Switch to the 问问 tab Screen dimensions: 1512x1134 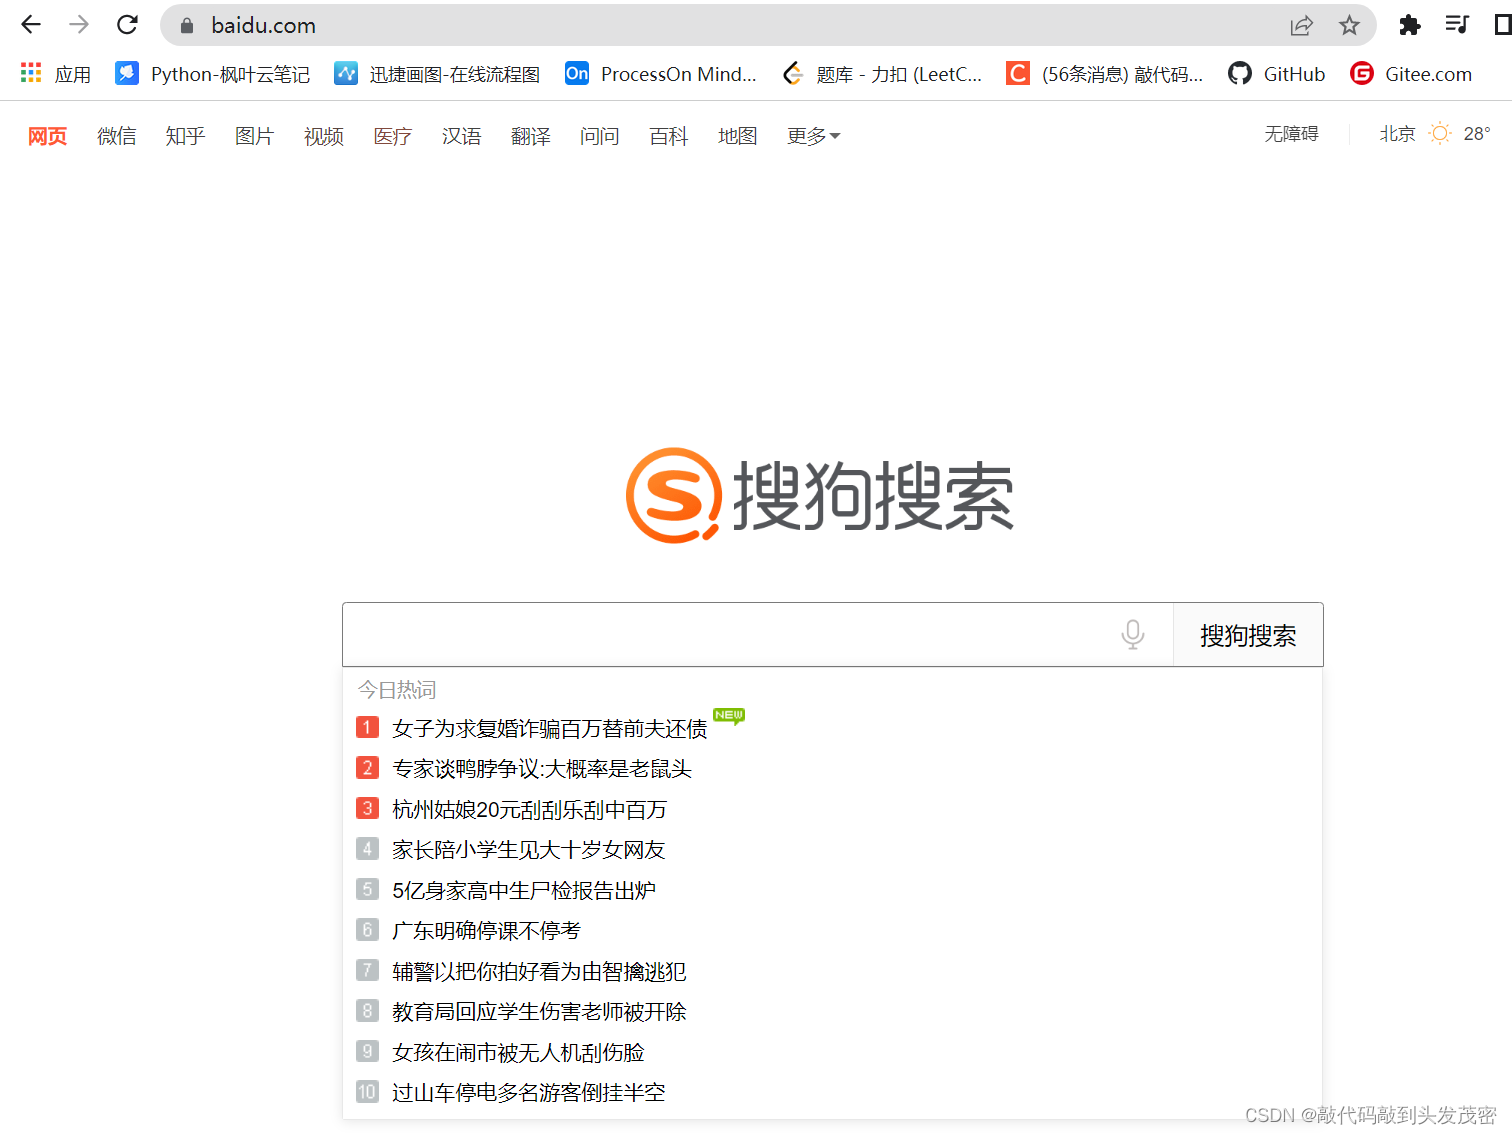pyautogui.click(x=600, y=136)
